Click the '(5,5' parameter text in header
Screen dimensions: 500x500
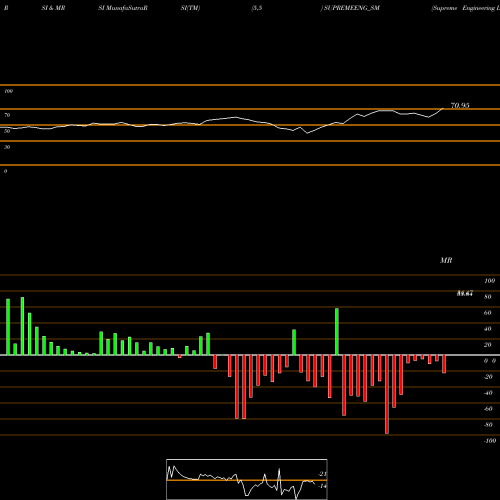257,8
